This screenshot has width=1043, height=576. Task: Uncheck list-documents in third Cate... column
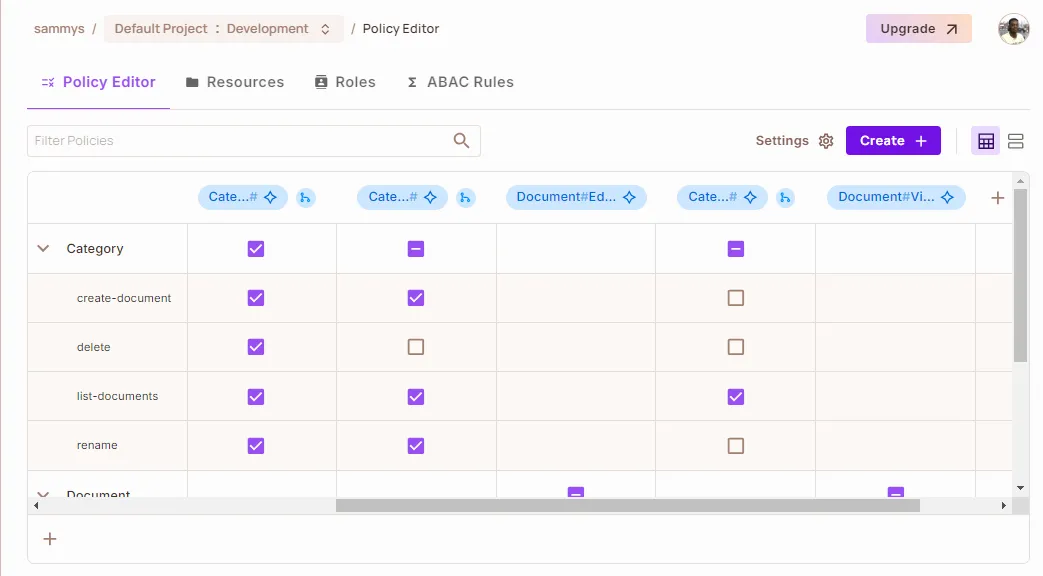click(736, 397)
